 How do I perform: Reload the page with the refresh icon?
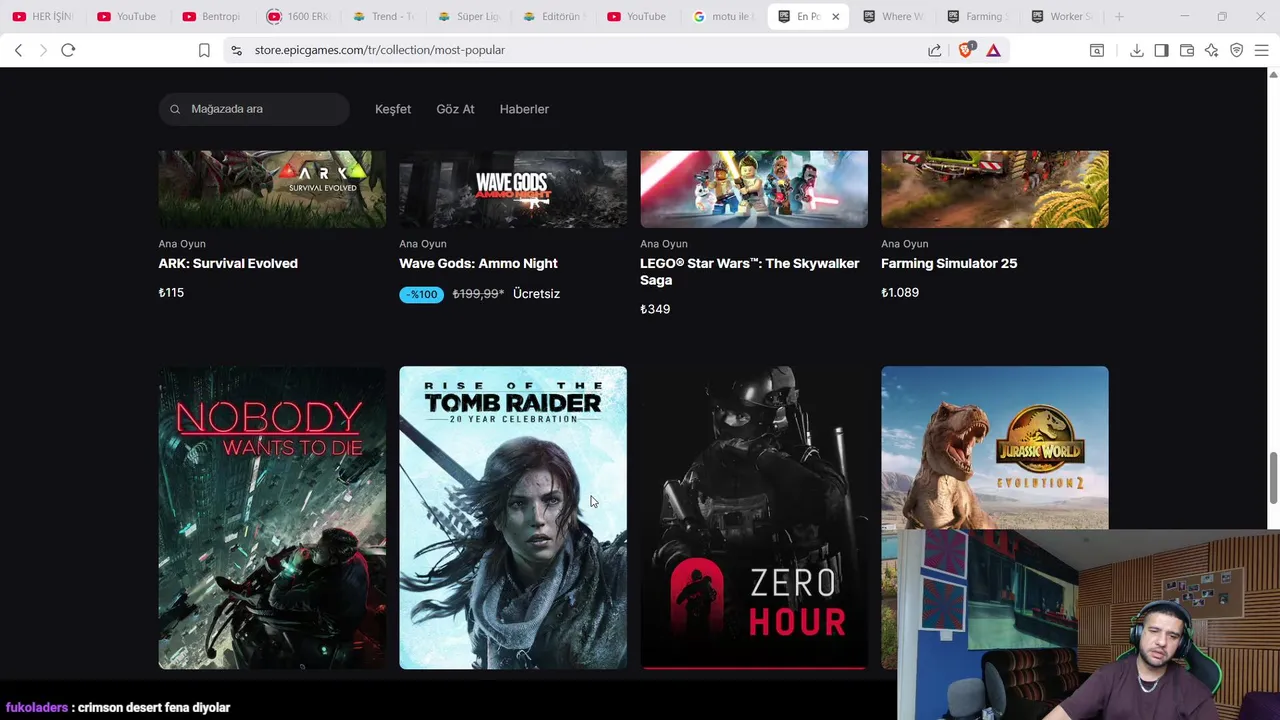click(68, 50)
